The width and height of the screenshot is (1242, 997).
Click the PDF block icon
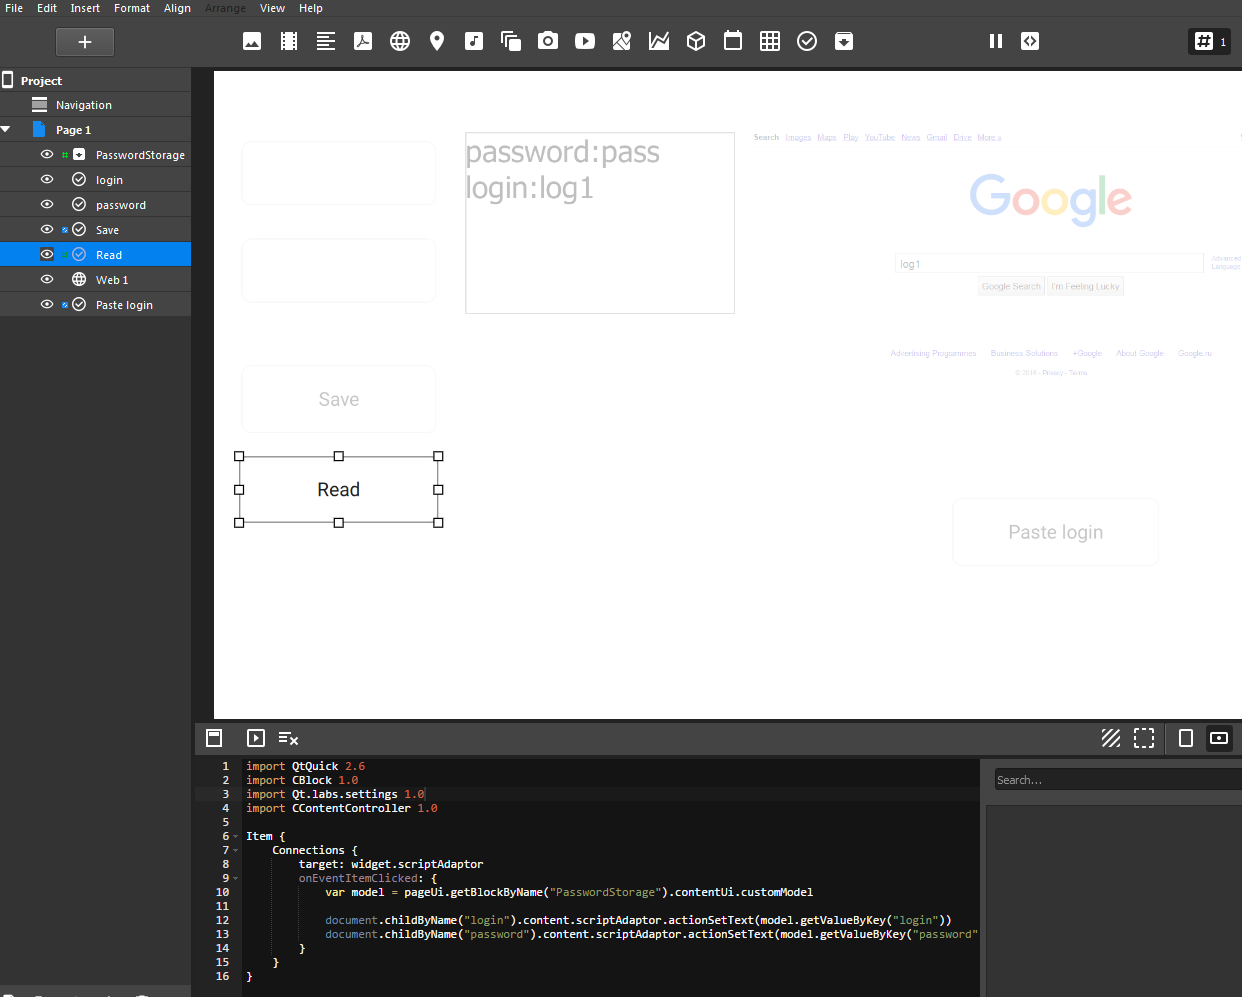363,41
